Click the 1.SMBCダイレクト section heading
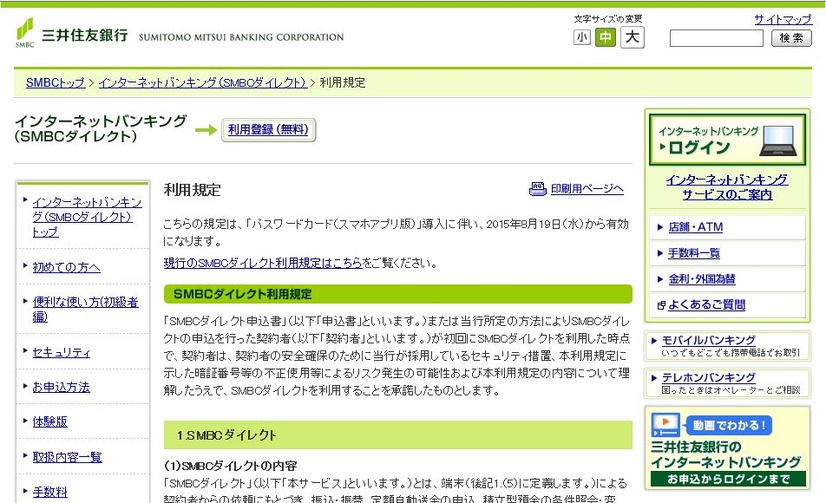The image size is (826, 503). [x=398, y=435]
